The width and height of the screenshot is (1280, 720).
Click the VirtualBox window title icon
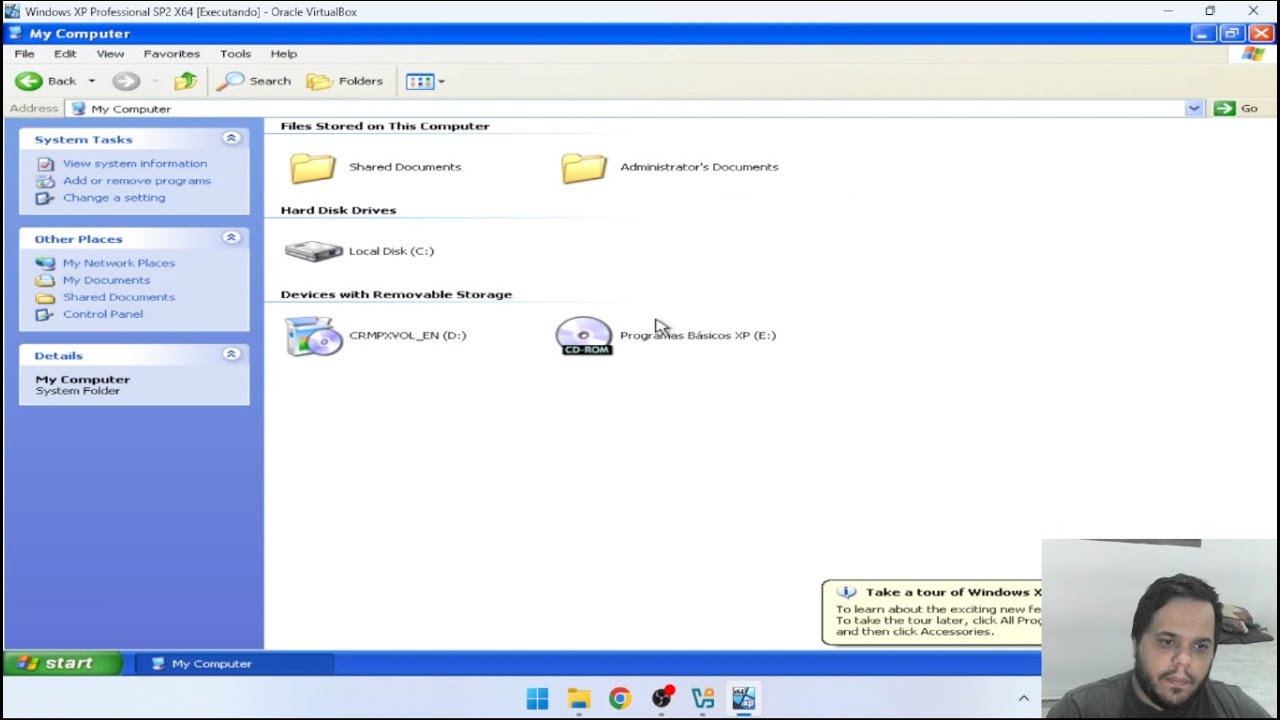tap(12, 11)
